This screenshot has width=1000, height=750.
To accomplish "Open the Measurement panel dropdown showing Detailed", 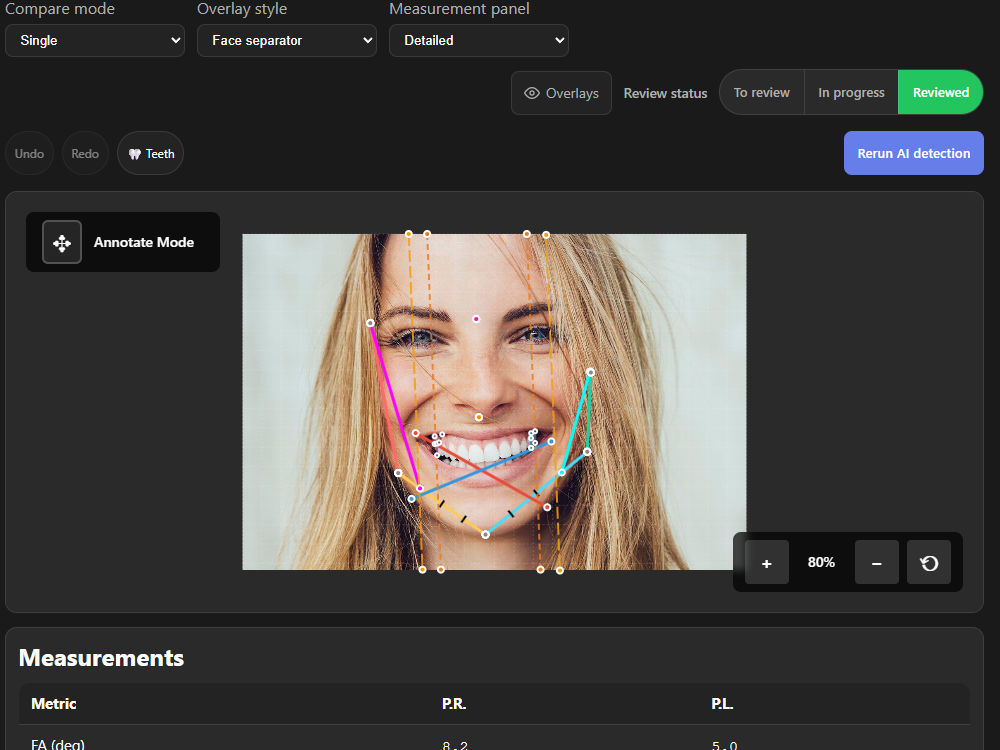I will (x=479, y=40).
